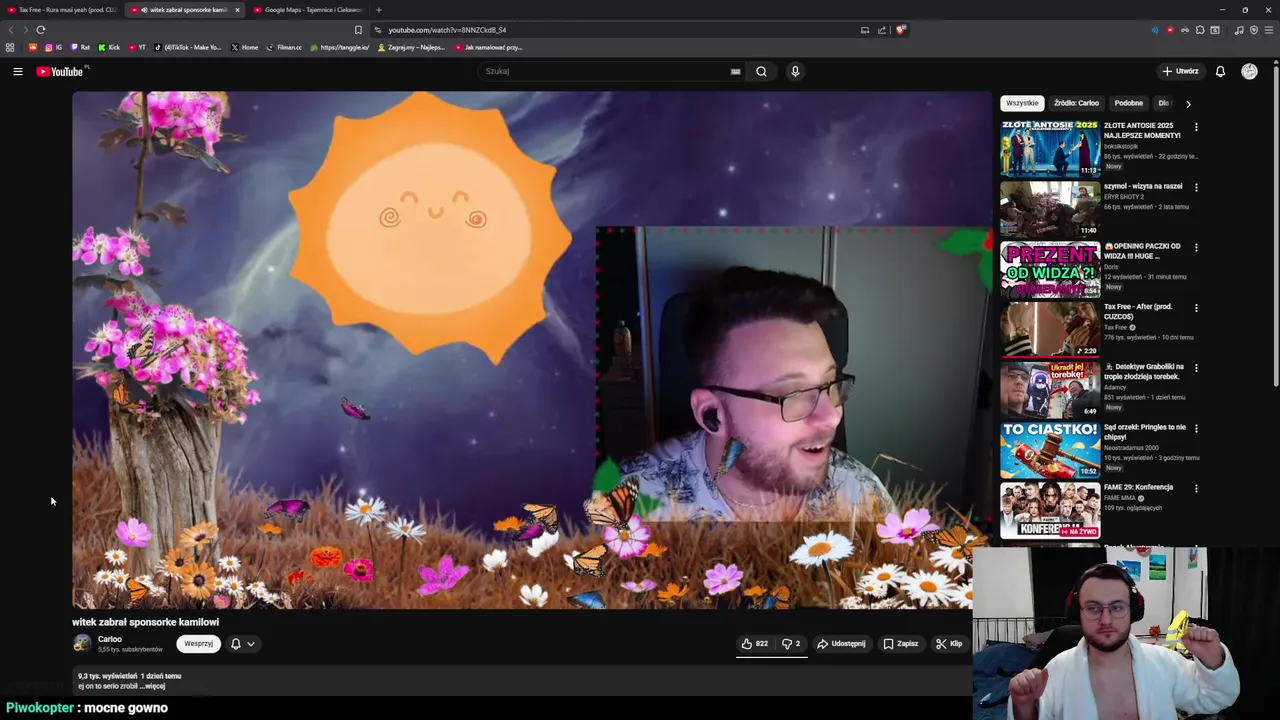Go forward with browser forward arrow

tap(25, 30)
